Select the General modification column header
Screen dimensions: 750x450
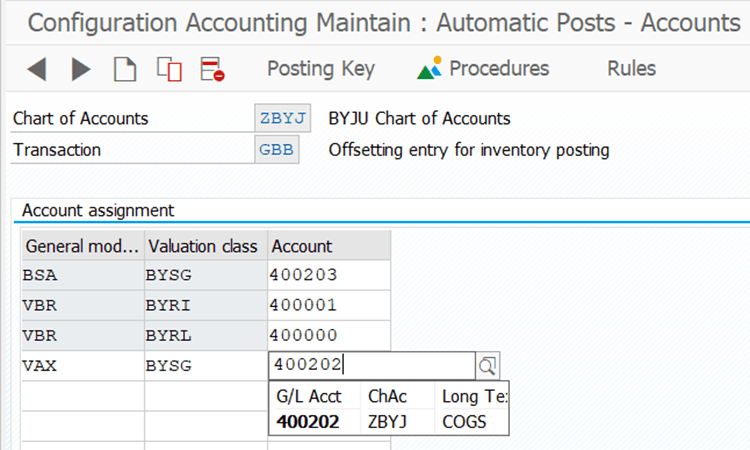[x=82, y=246]
